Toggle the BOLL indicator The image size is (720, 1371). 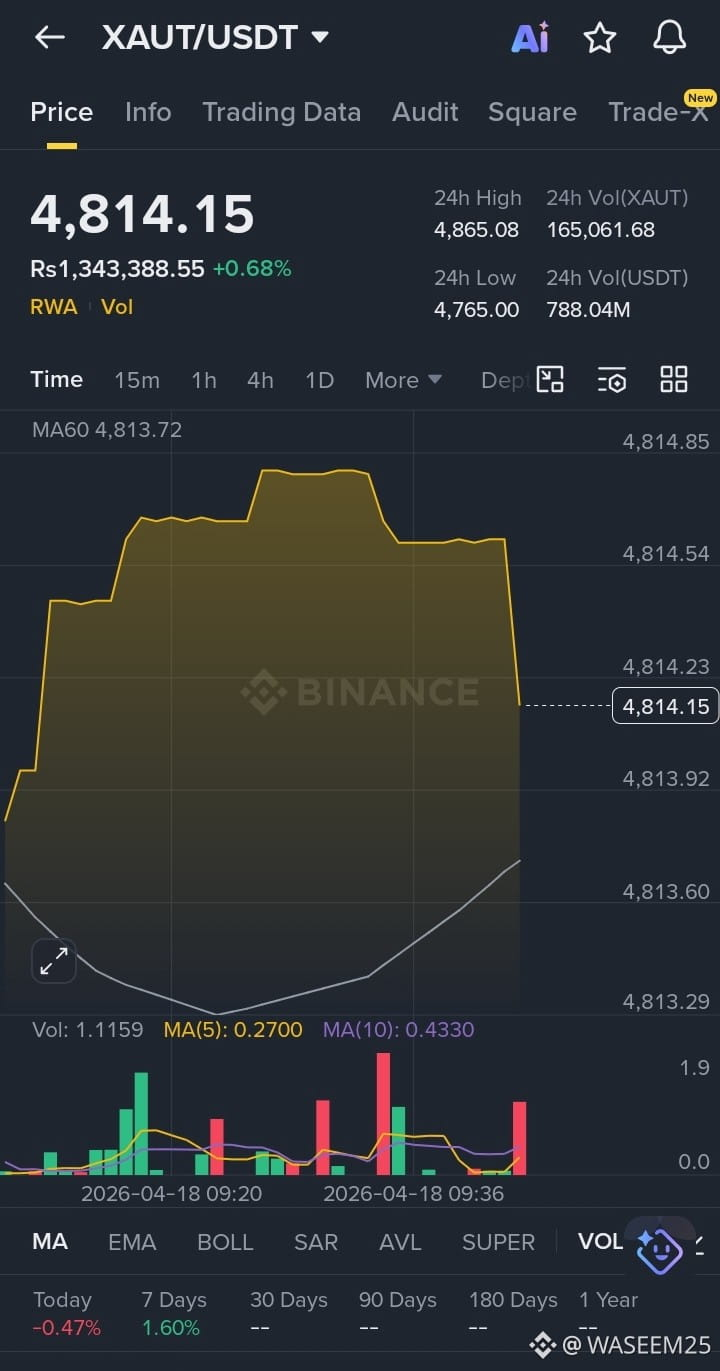[225, 1242]
